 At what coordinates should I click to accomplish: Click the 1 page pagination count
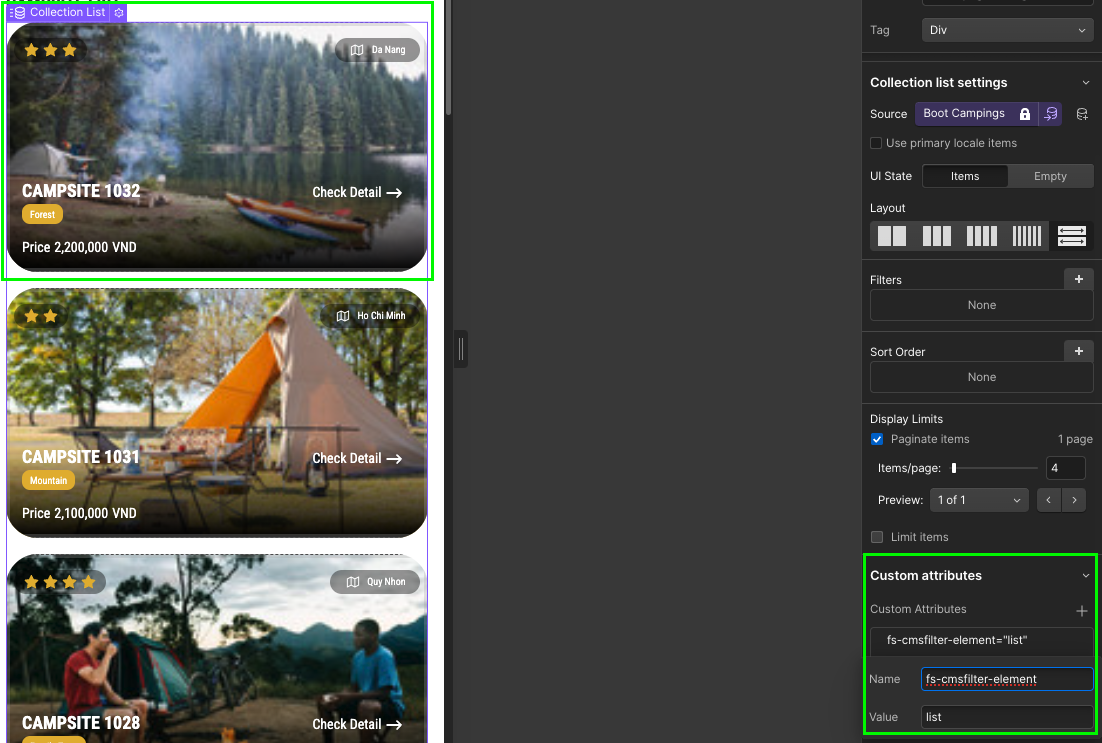[1075, 439]
